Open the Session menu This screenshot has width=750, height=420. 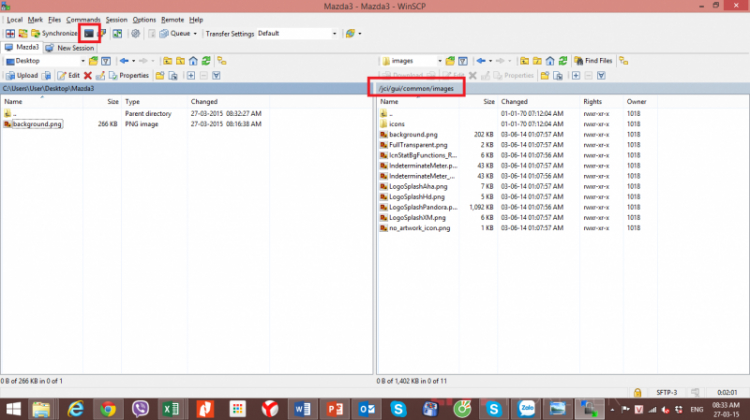(116, 20)
